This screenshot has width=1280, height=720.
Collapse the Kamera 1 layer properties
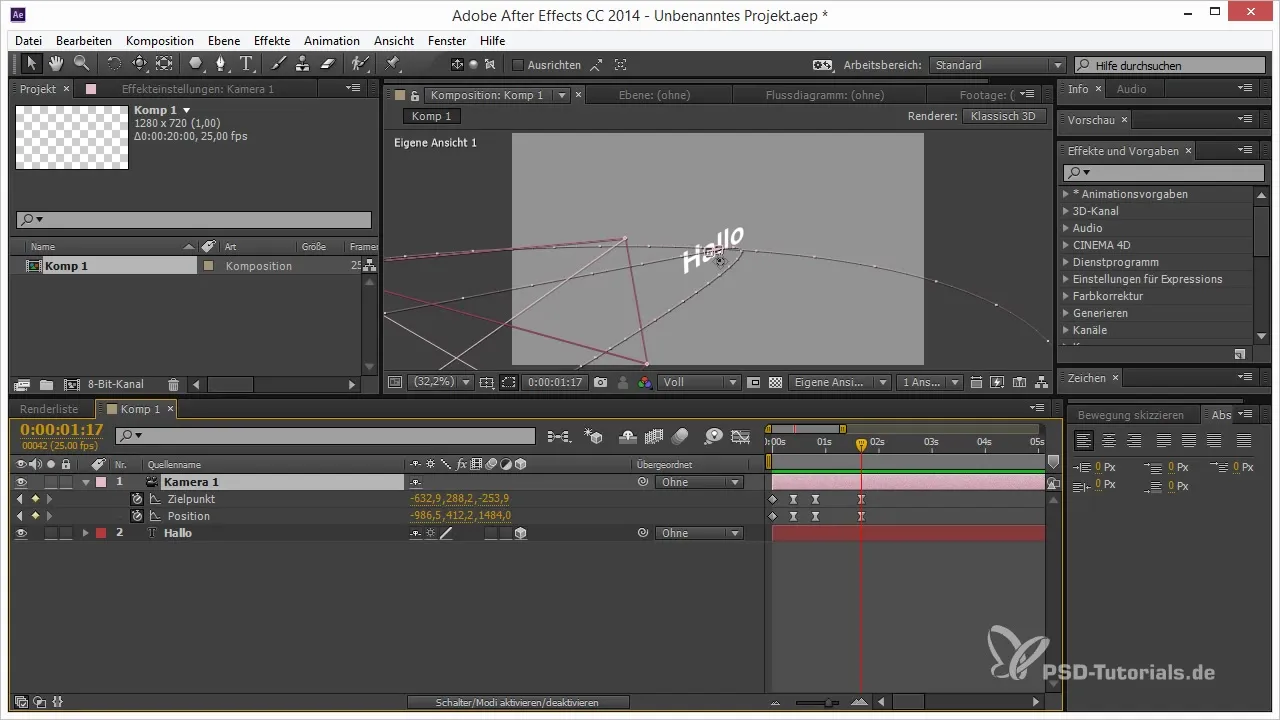[x=85, y=482]
